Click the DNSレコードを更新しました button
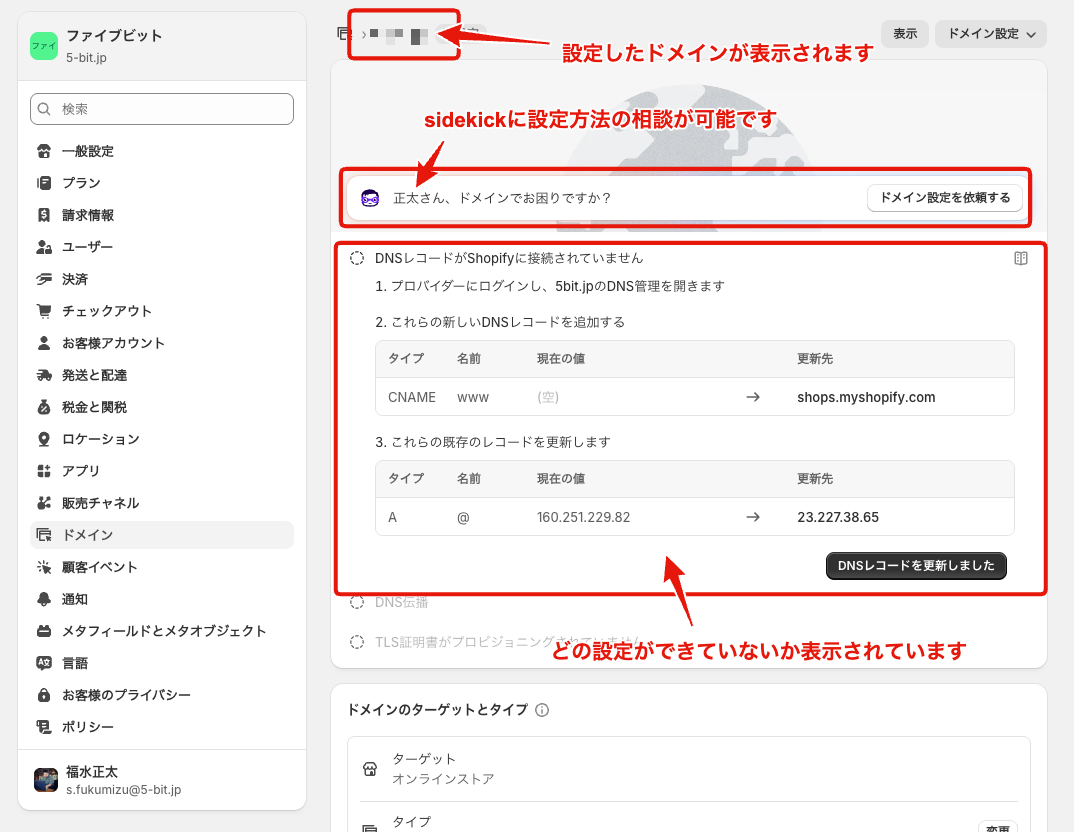 [x=915, y=566]
